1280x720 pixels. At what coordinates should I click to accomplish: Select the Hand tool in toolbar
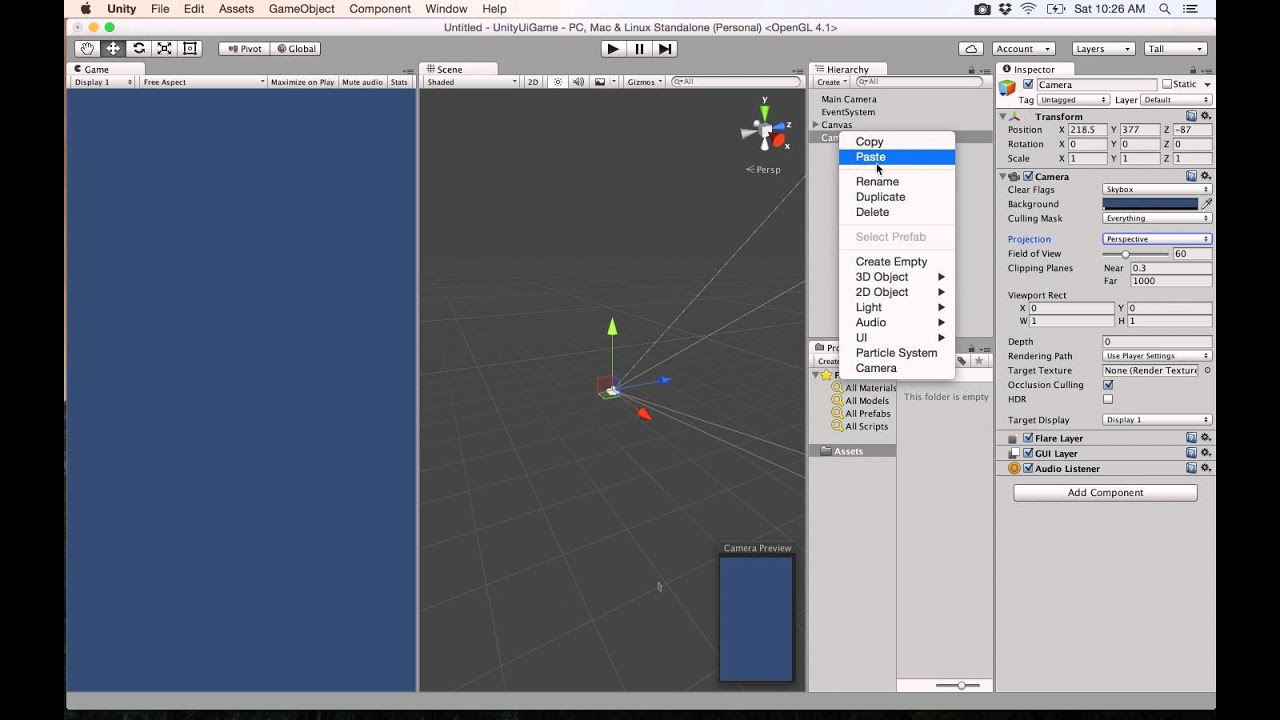coord(87,48)
